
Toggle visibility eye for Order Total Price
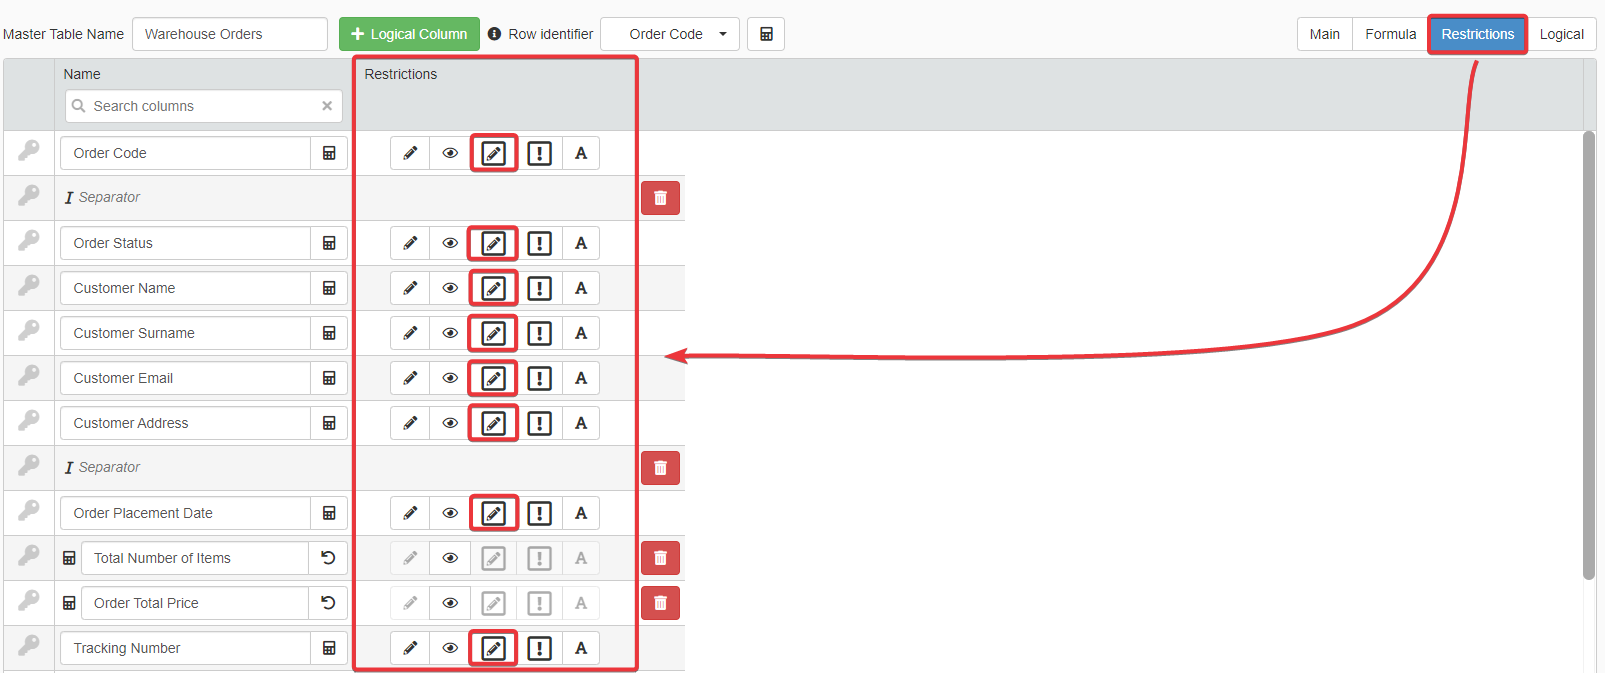click(450, 603)
